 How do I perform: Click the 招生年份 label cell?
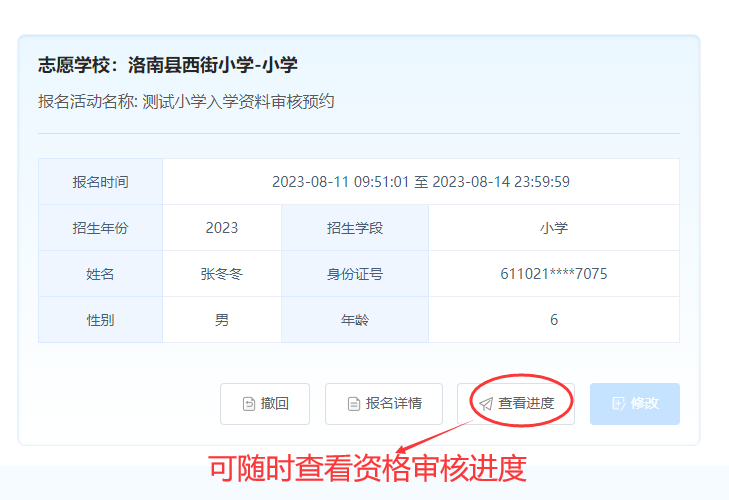[x=100, y=227]
